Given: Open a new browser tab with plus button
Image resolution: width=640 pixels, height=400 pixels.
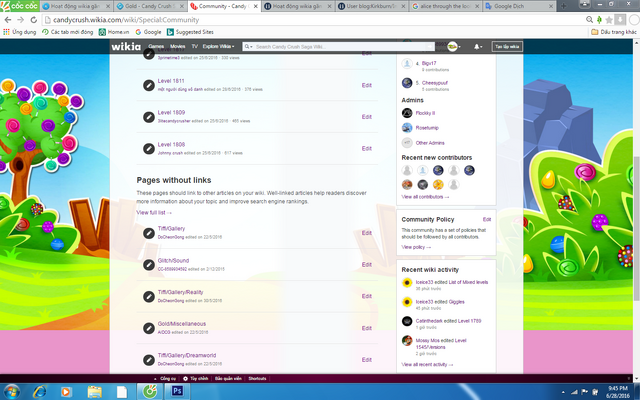Looking at the screenshot, I should coord(563,6).
